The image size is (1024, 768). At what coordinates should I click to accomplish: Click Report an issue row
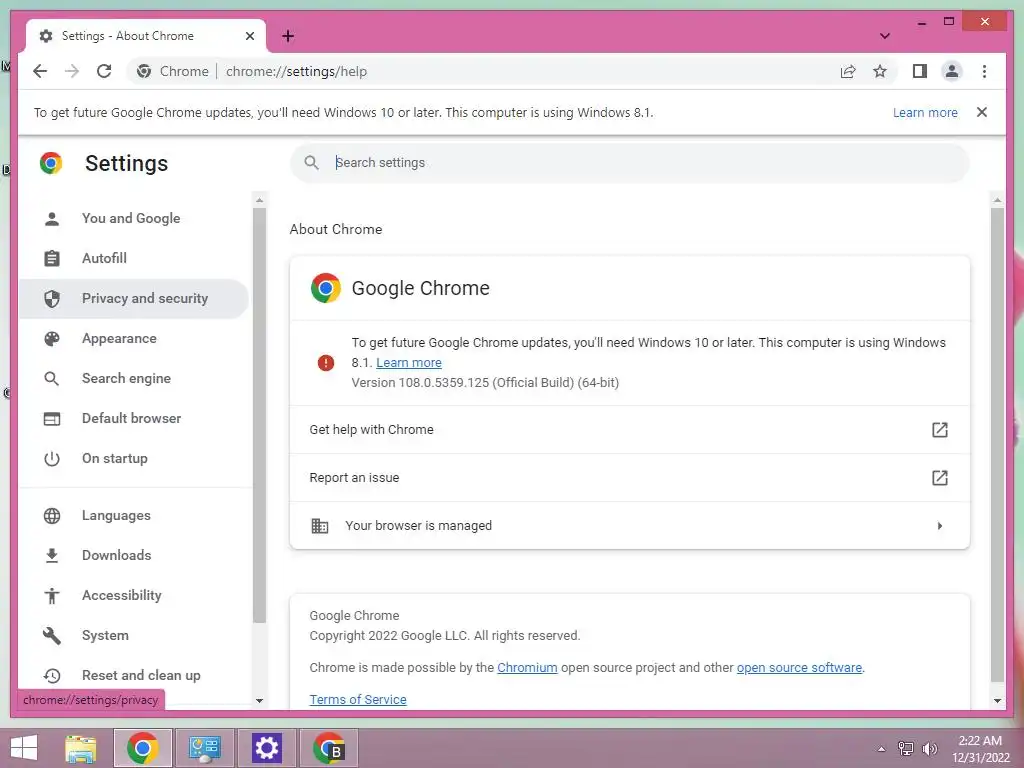[x=630, y=477]
